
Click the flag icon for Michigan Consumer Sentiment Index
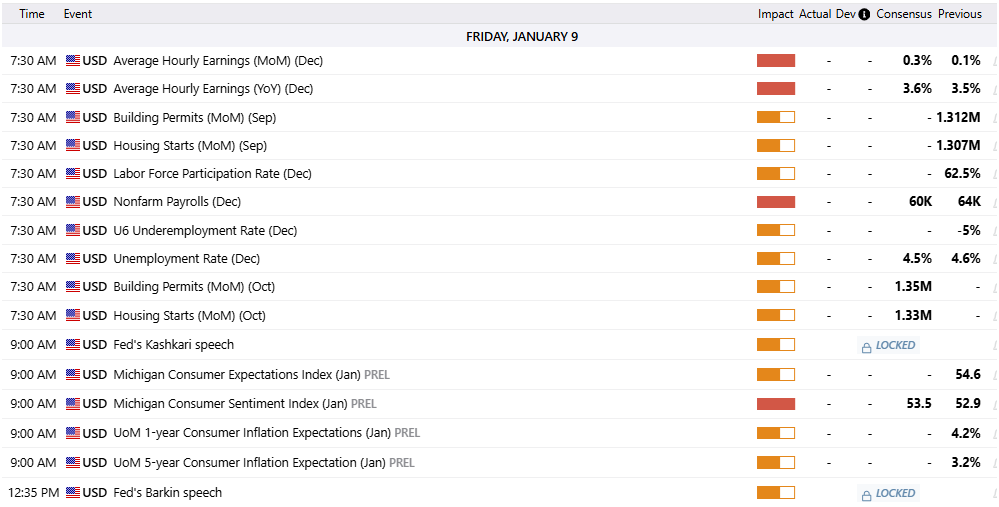tap(72, 404)
